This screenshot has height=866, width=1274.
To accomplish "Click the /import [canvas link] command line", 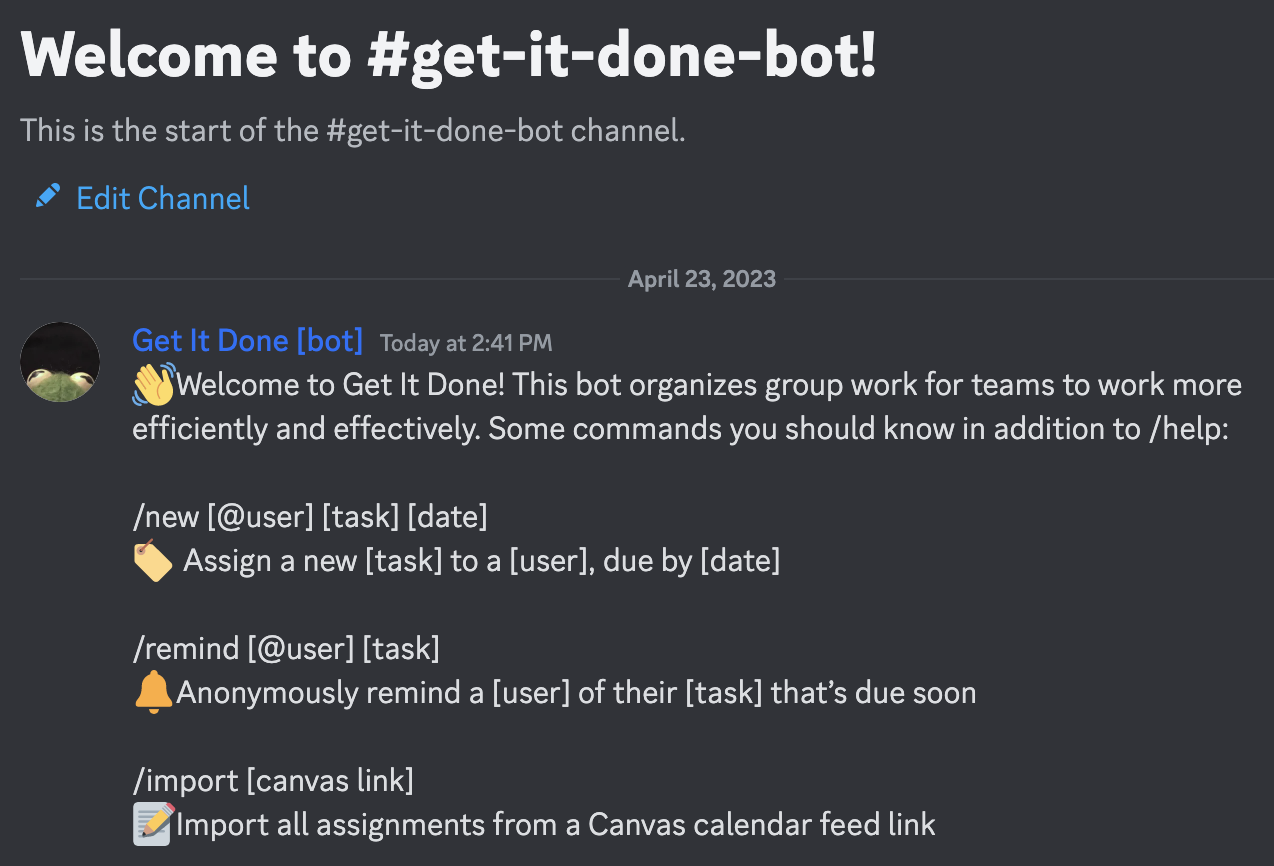I will tap(273, 780).
